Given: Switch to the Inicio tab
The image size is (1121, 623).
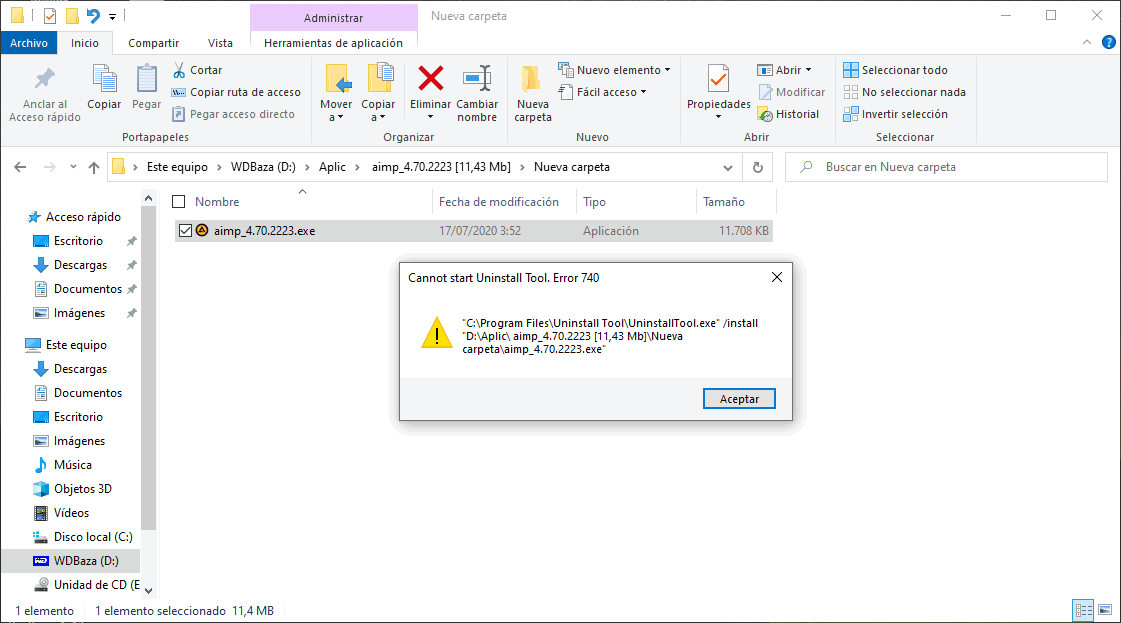Looking at the screenshot, I should coord(84,43).
